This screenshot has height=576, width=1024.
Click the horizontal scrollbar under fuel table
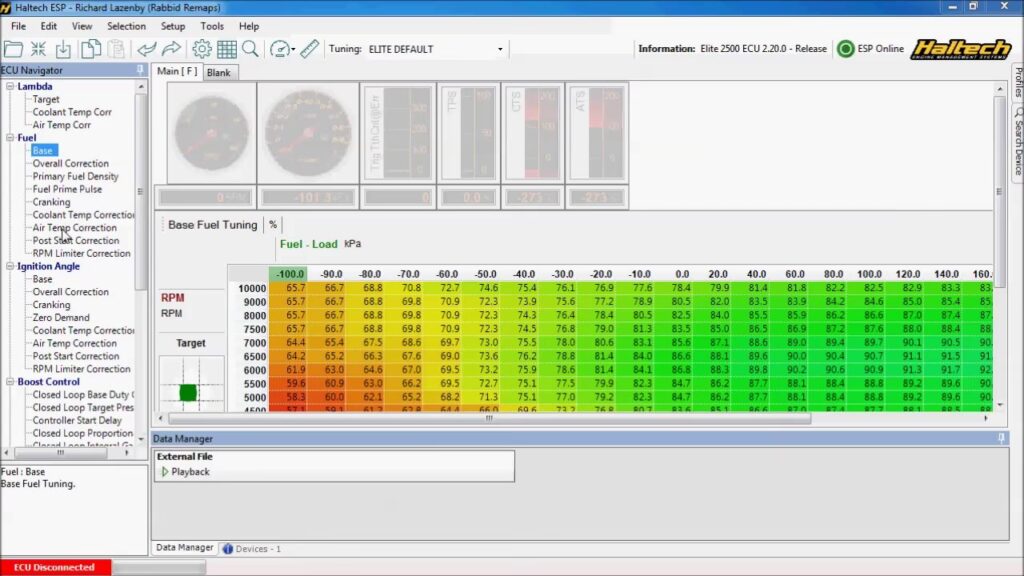point(490,419)
